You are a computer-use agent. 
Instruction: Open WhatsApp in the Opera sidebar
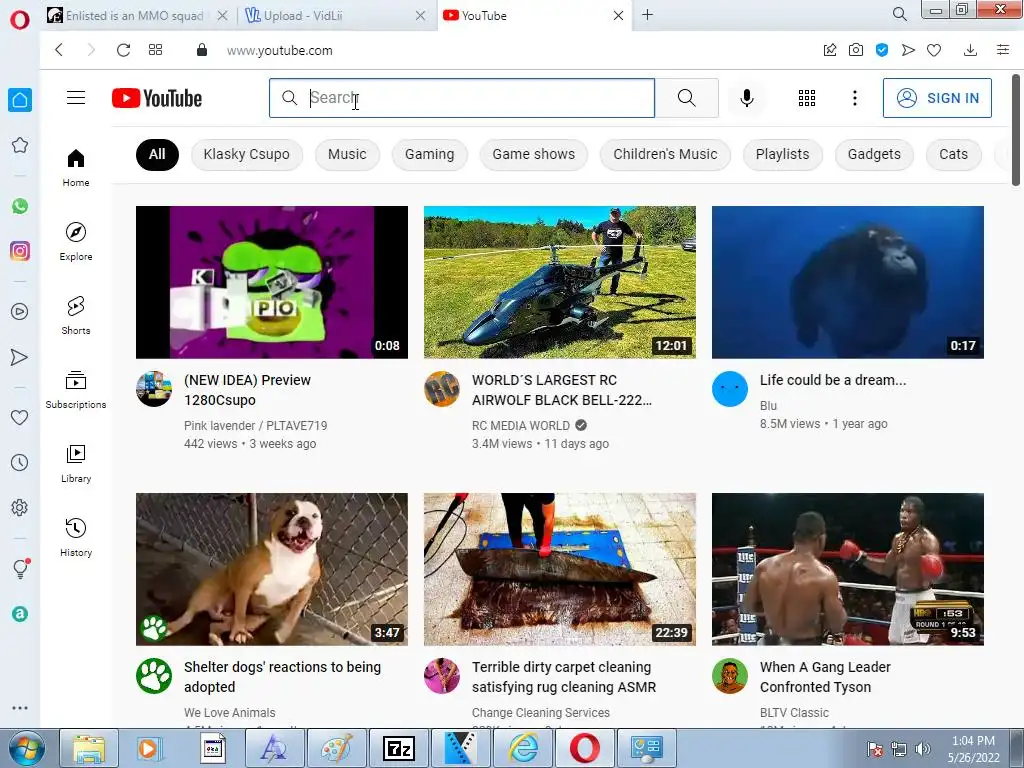tap(20, 206)
